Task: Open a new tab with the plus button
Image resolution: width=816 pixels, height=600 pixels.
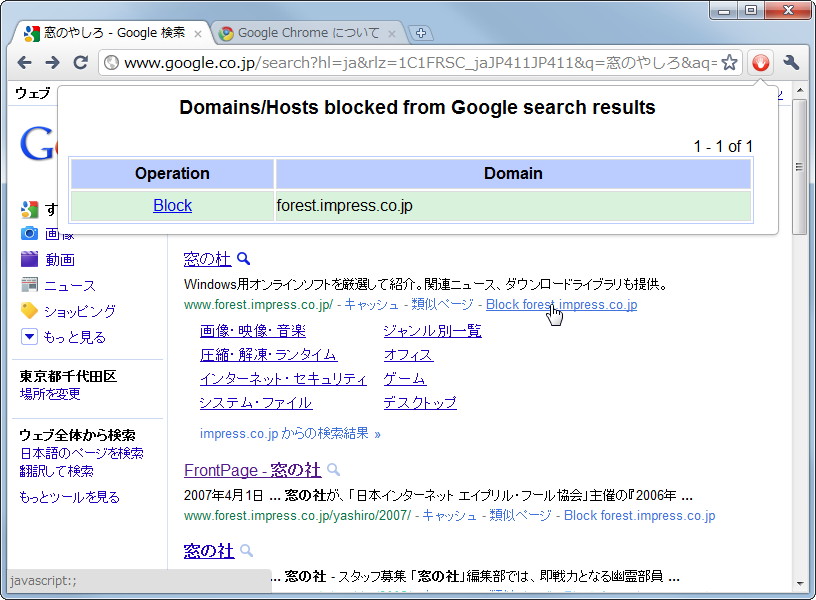Action: [x=421, y=32]
